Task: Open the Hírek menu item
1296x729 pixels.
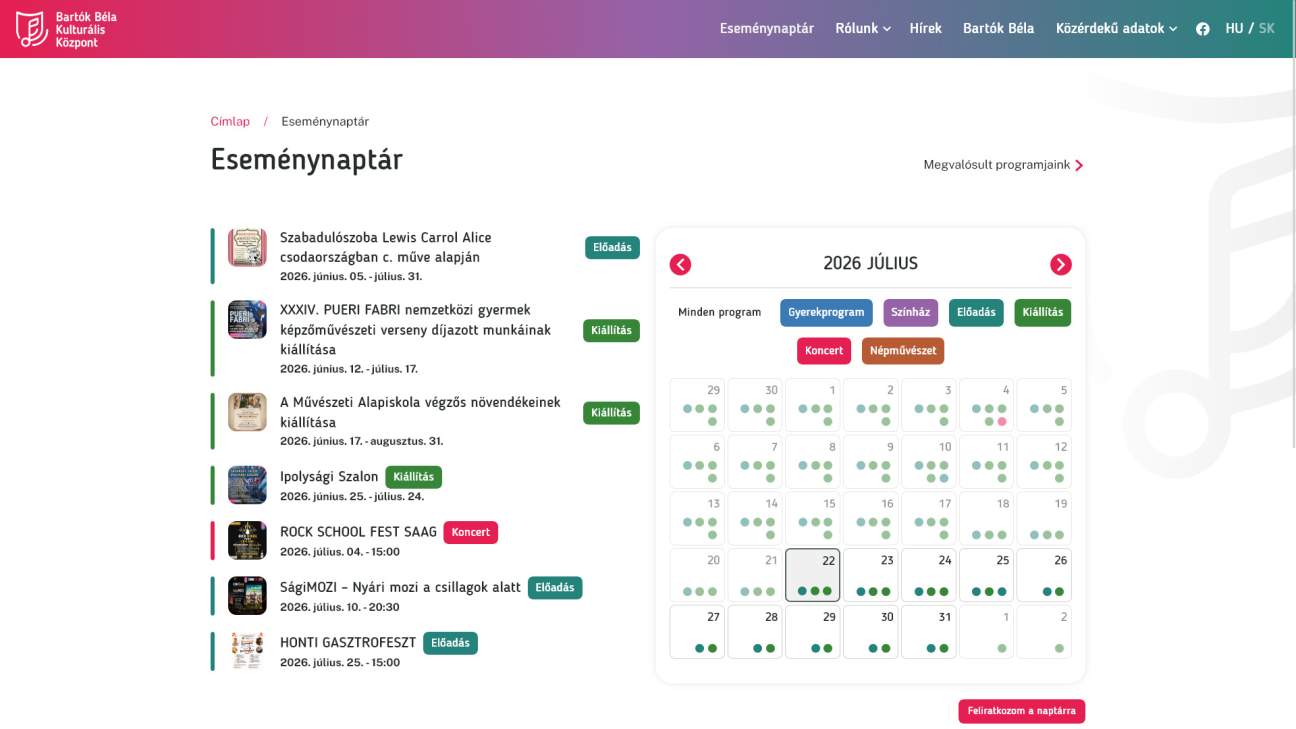Action: 926,29
